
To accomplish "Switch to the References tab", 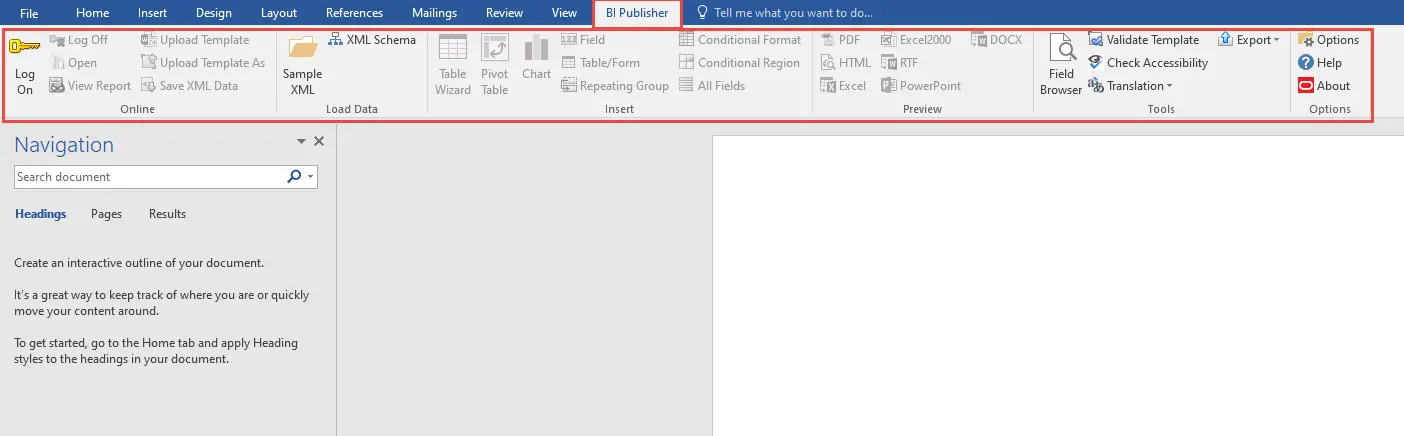I will pos(355,13).
